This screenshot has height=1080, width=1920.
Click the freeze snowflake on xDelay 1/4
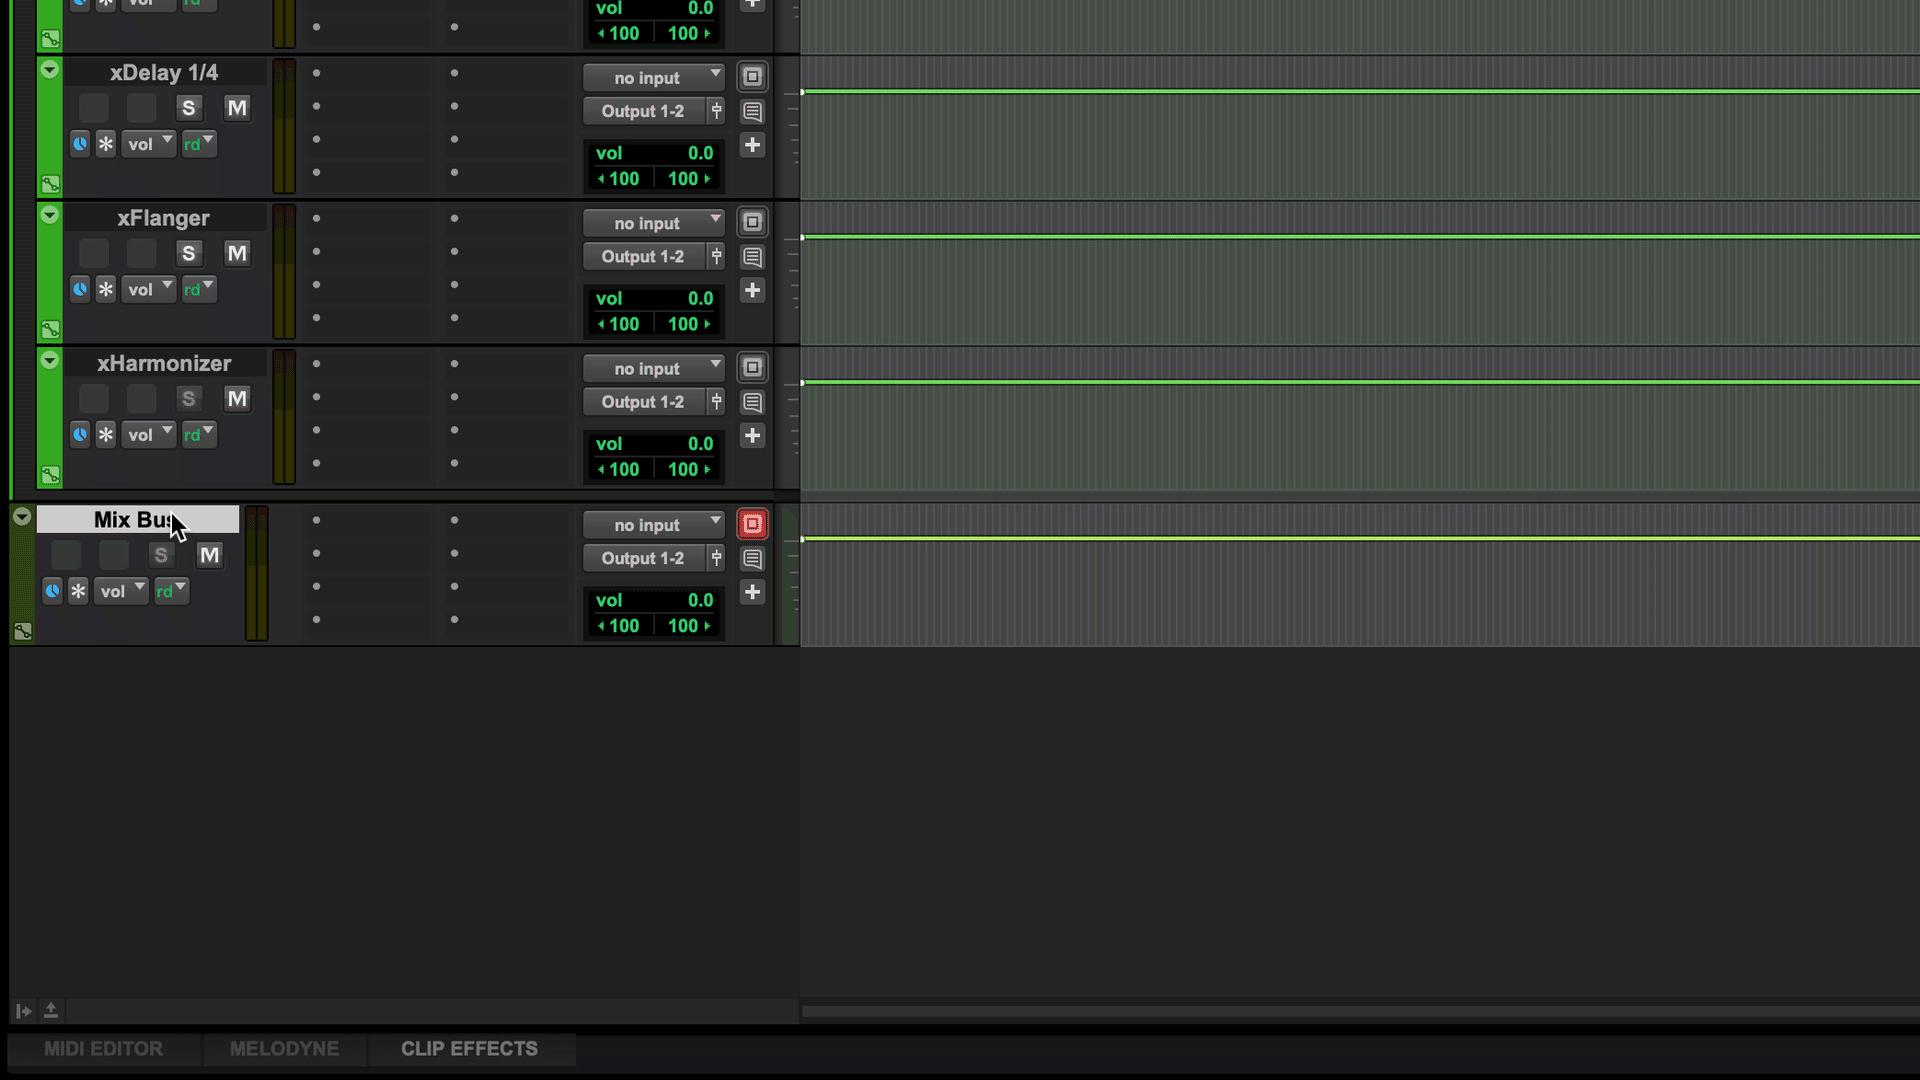coord(106,144)
